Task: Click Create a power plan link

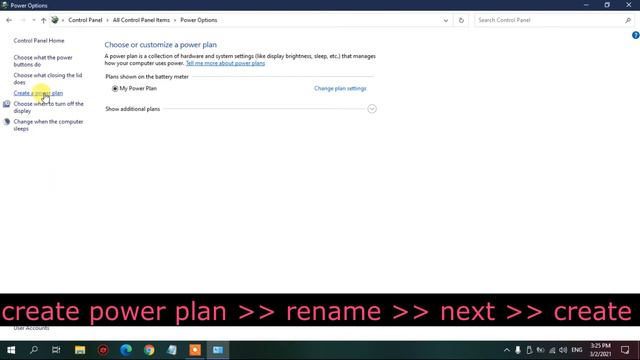Action: (38, 93)
